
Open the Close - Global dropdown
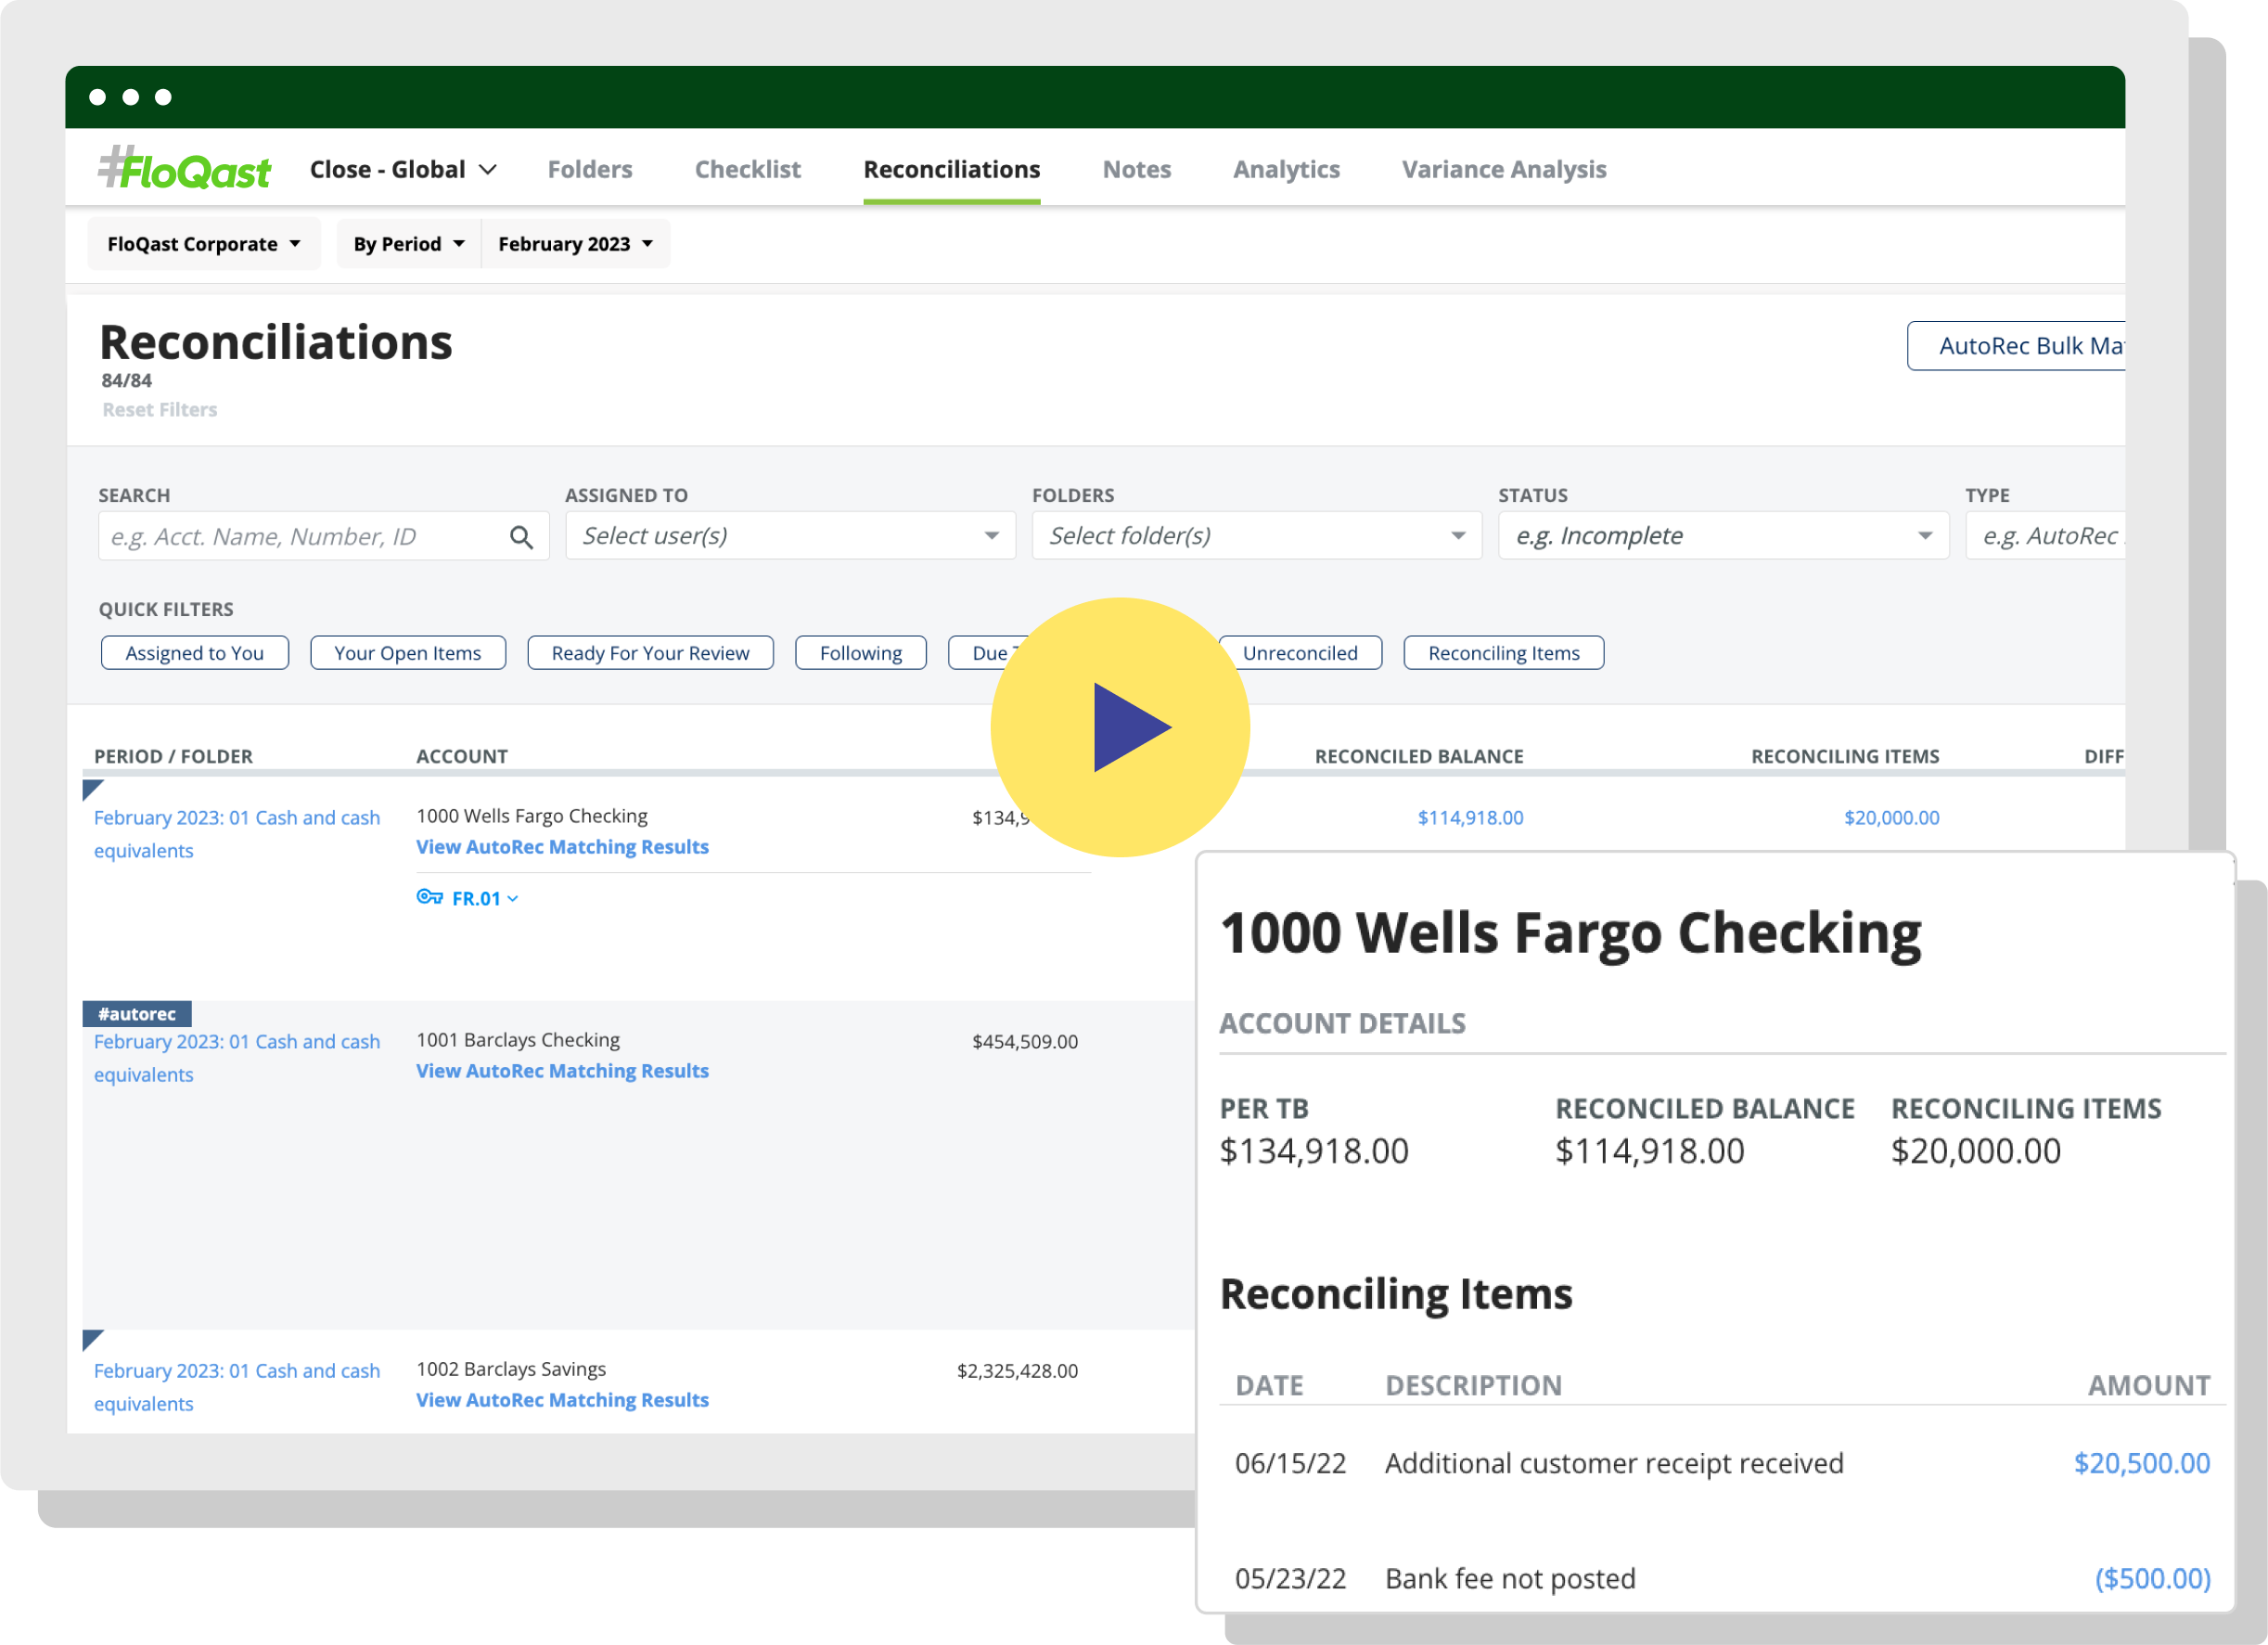tap(403, 169)
